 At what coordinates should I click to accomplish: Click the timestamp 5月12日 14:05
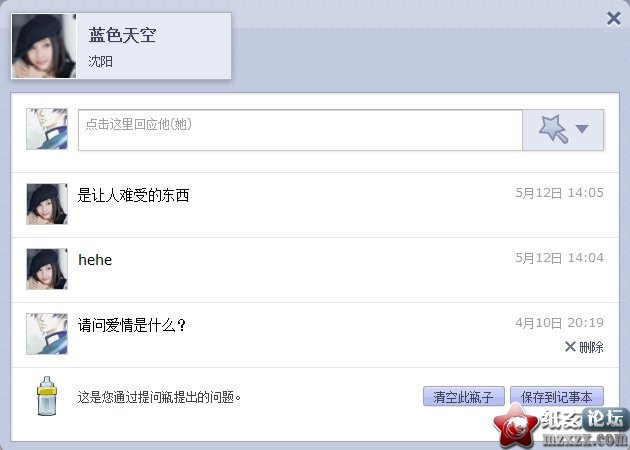[x=560, y=193]
